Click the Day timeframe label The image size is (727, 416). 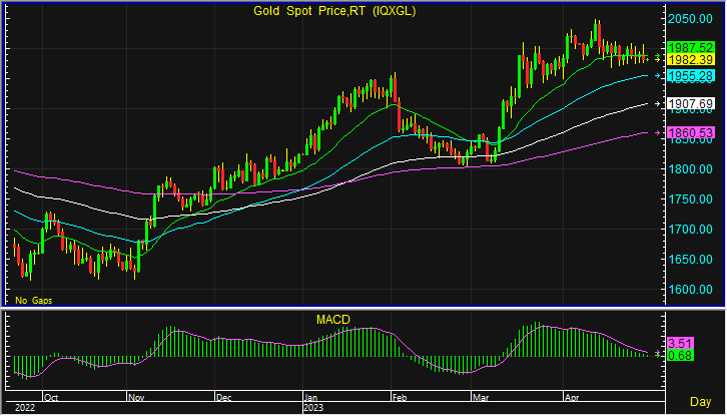pos(700,402)
